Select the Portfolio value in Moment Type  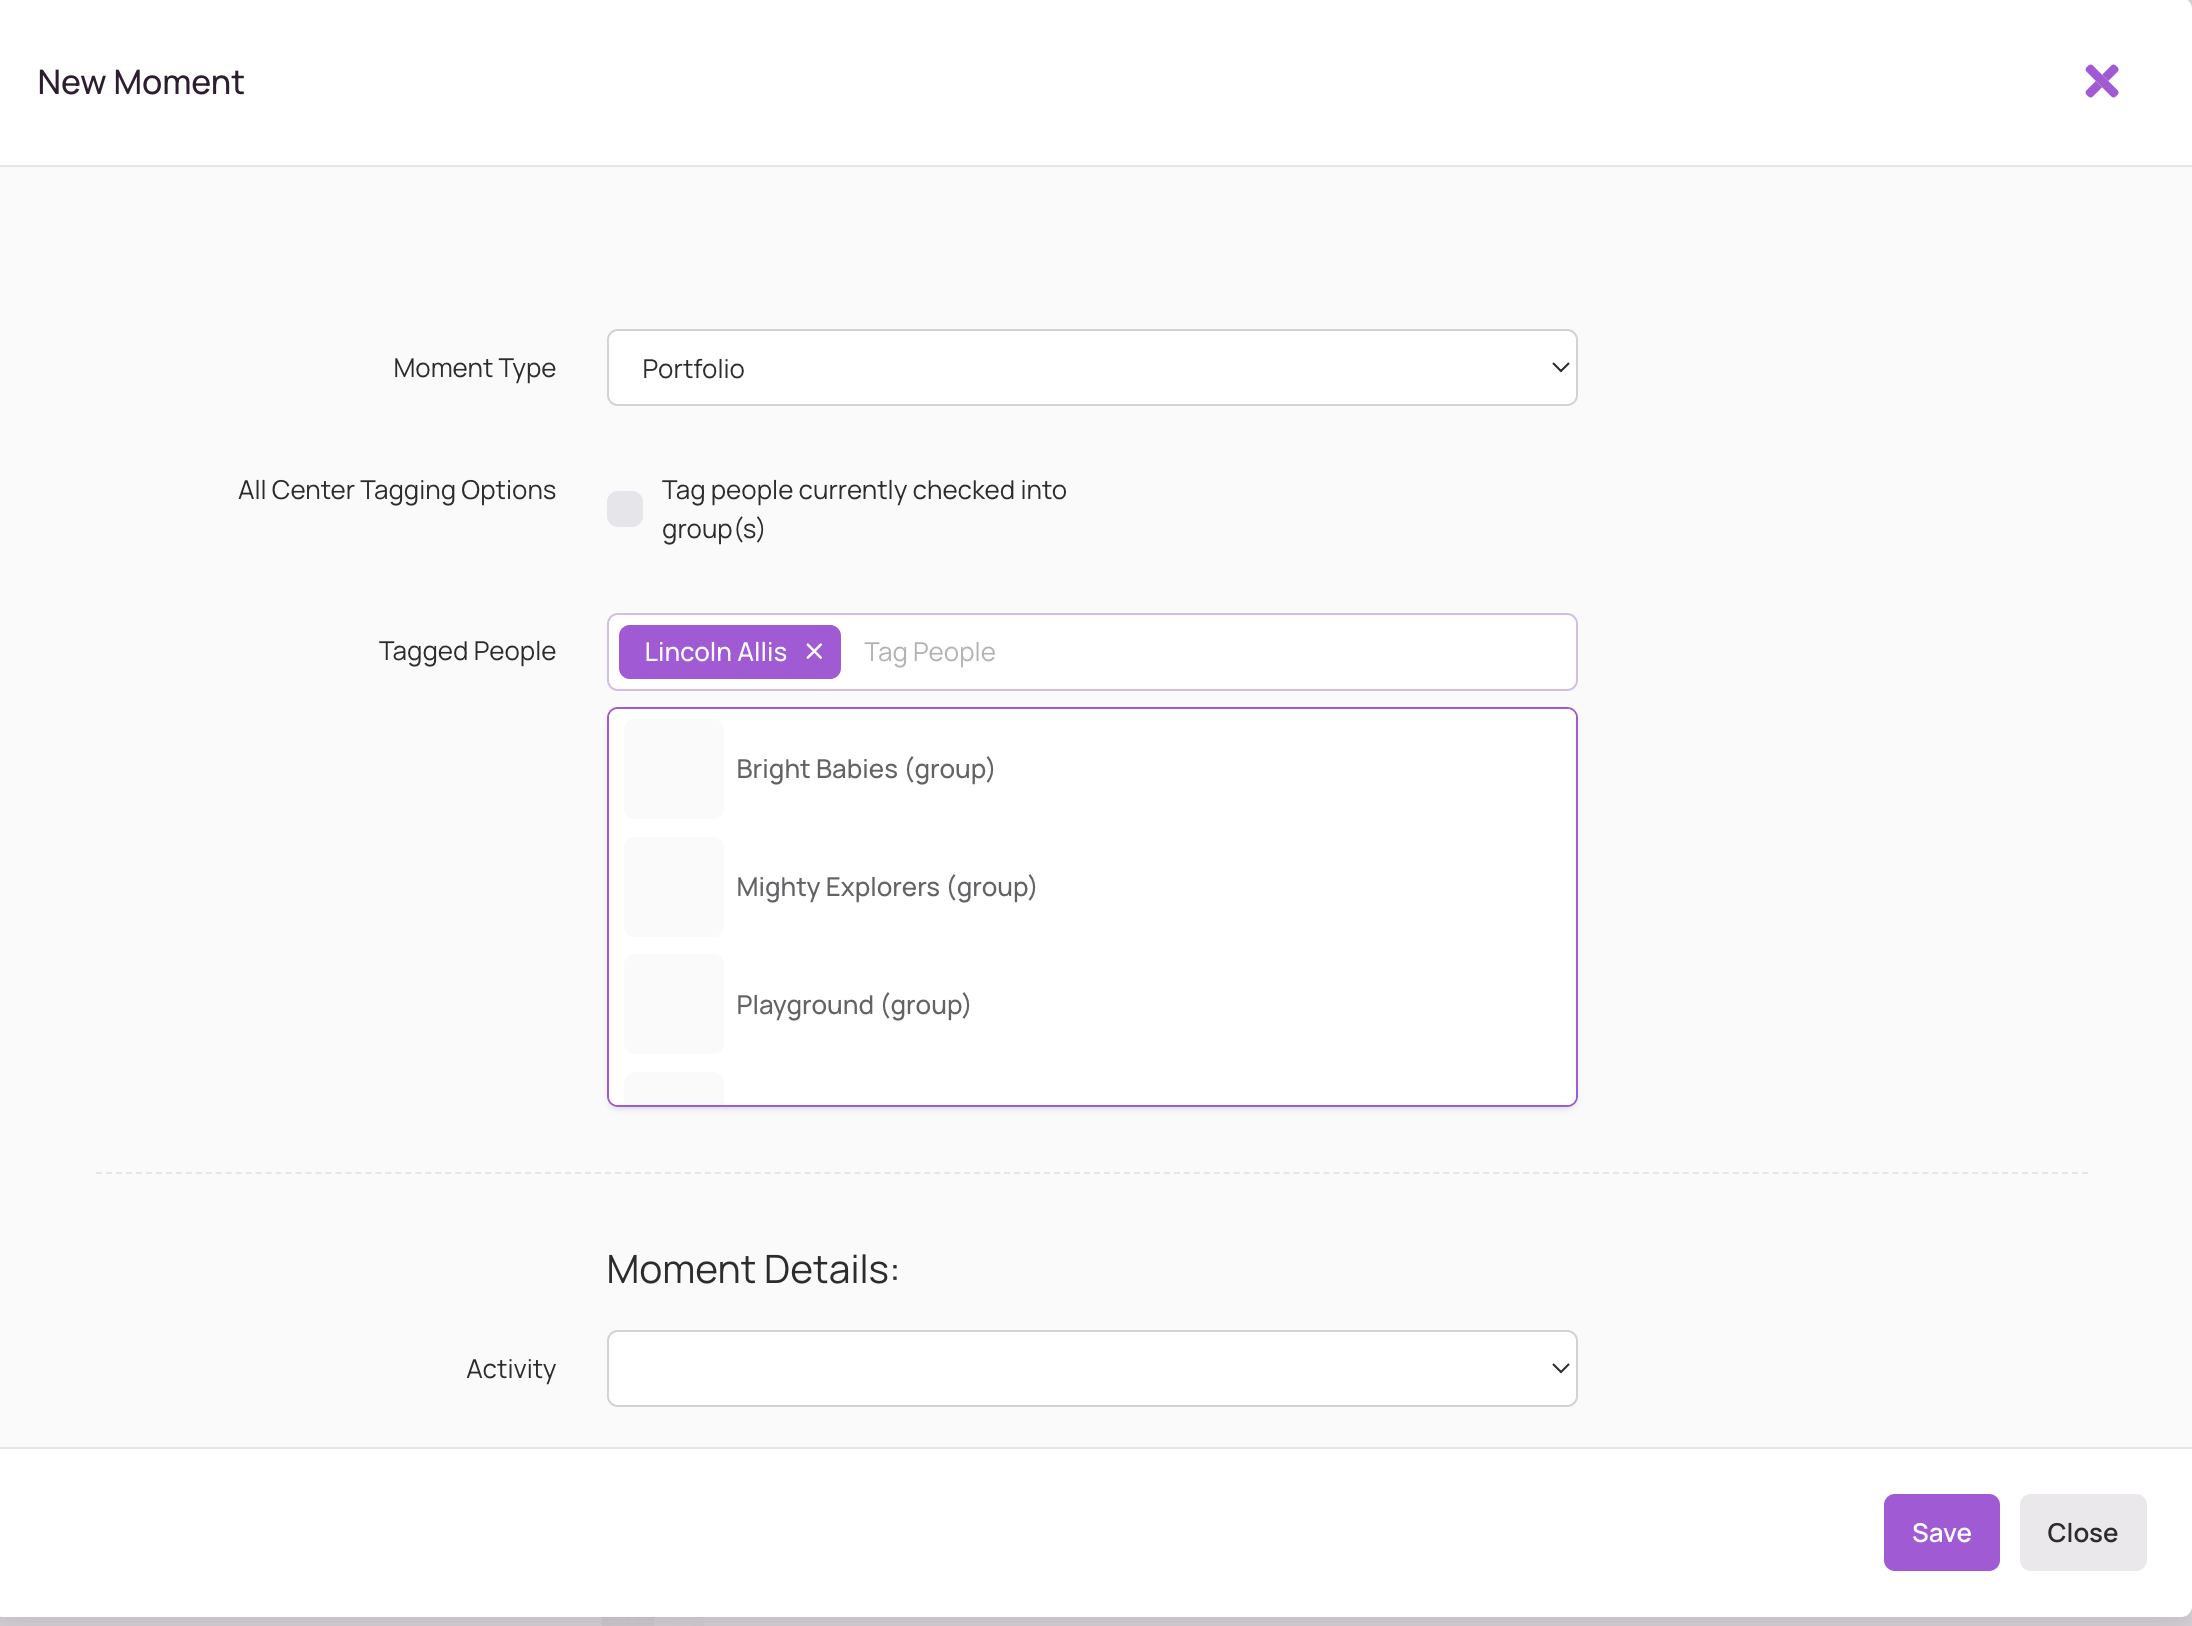click(x=692, y=367)
